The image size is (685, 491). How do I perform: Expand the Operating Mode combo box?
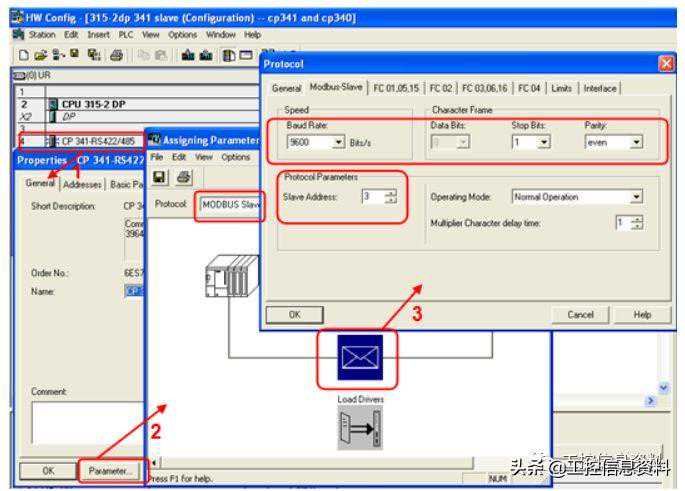click(x=636, y=197)
